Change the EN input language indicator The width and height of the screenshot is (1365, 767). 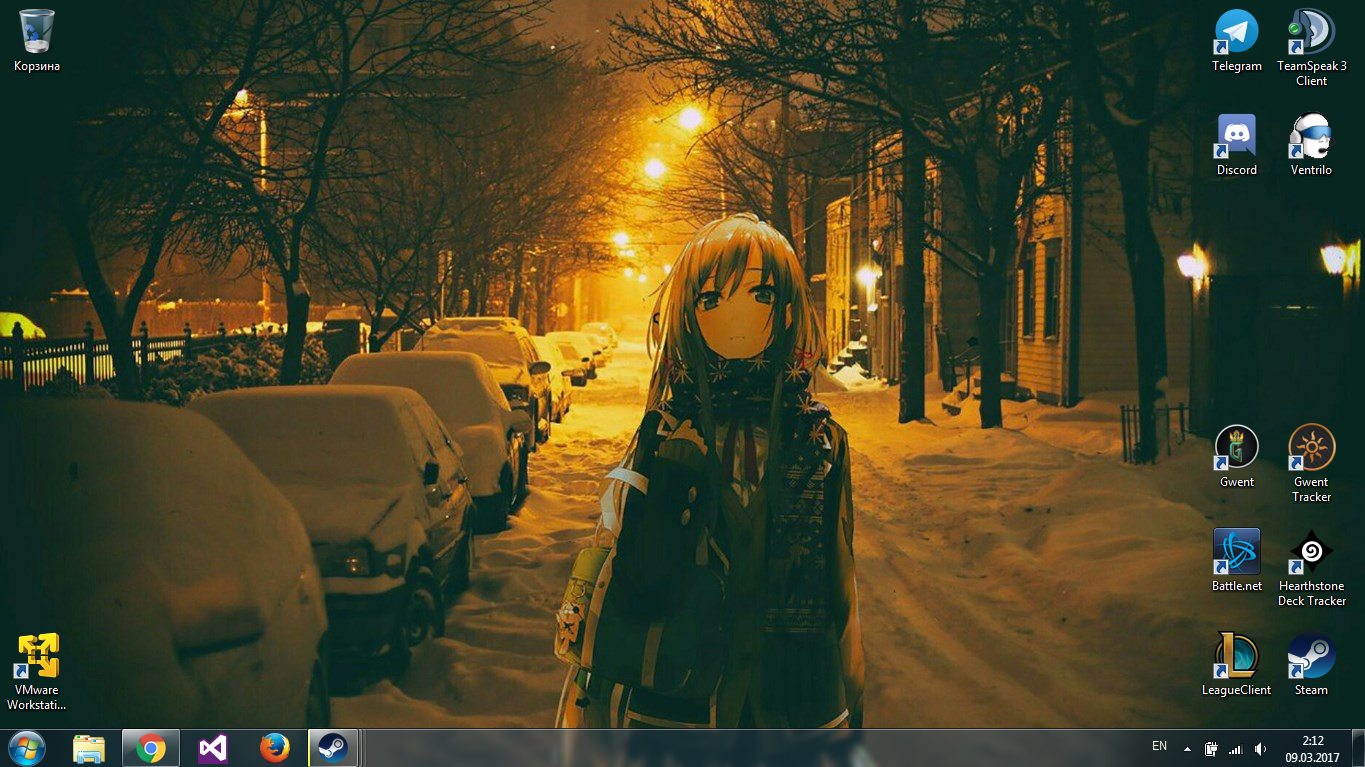click(x=1159, y=746)
